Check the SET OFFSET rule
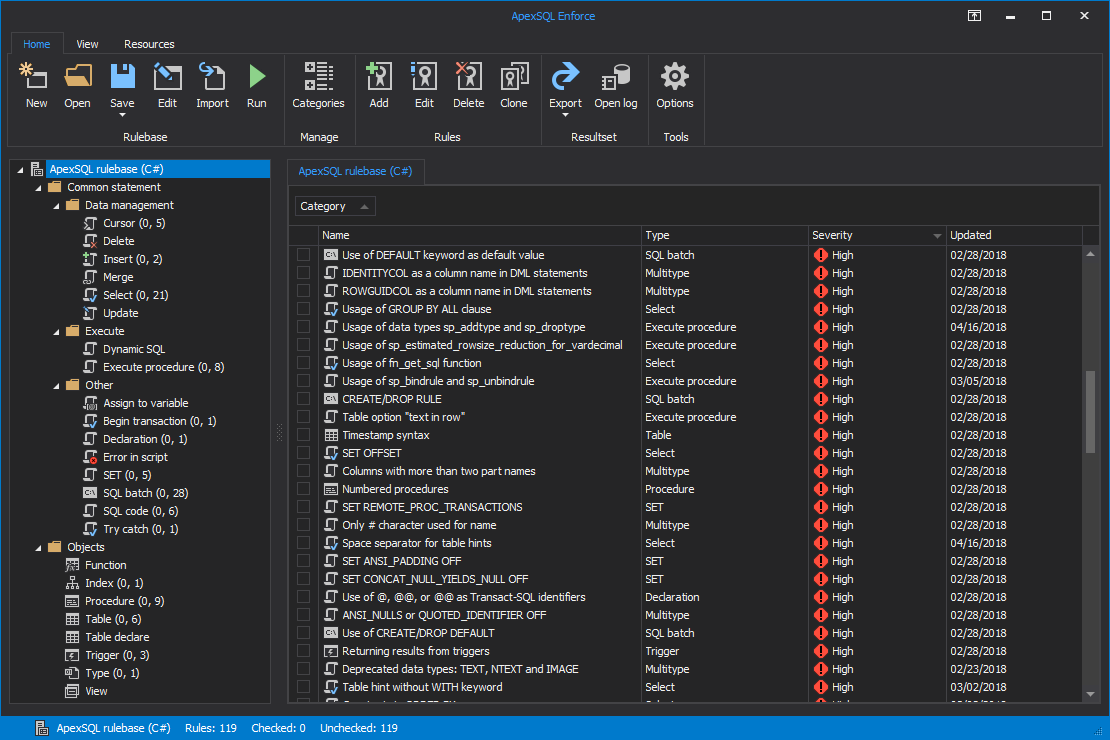The width and height of the screenshot is (1110, 740). point(304,452)
